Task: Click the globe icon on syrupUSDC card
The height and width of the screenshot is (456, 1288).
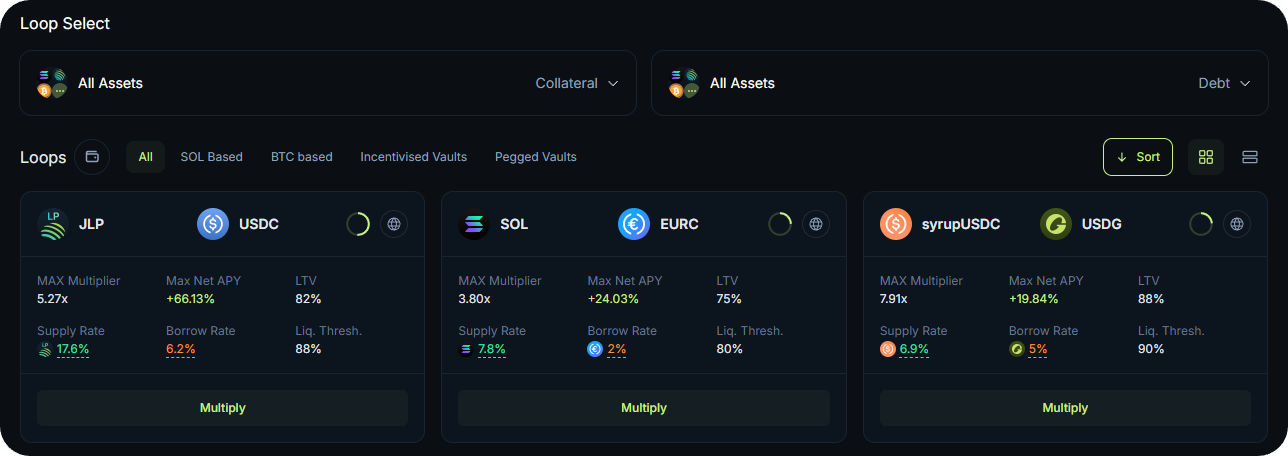Action: pyautogui.click(x=1236, y=225)
